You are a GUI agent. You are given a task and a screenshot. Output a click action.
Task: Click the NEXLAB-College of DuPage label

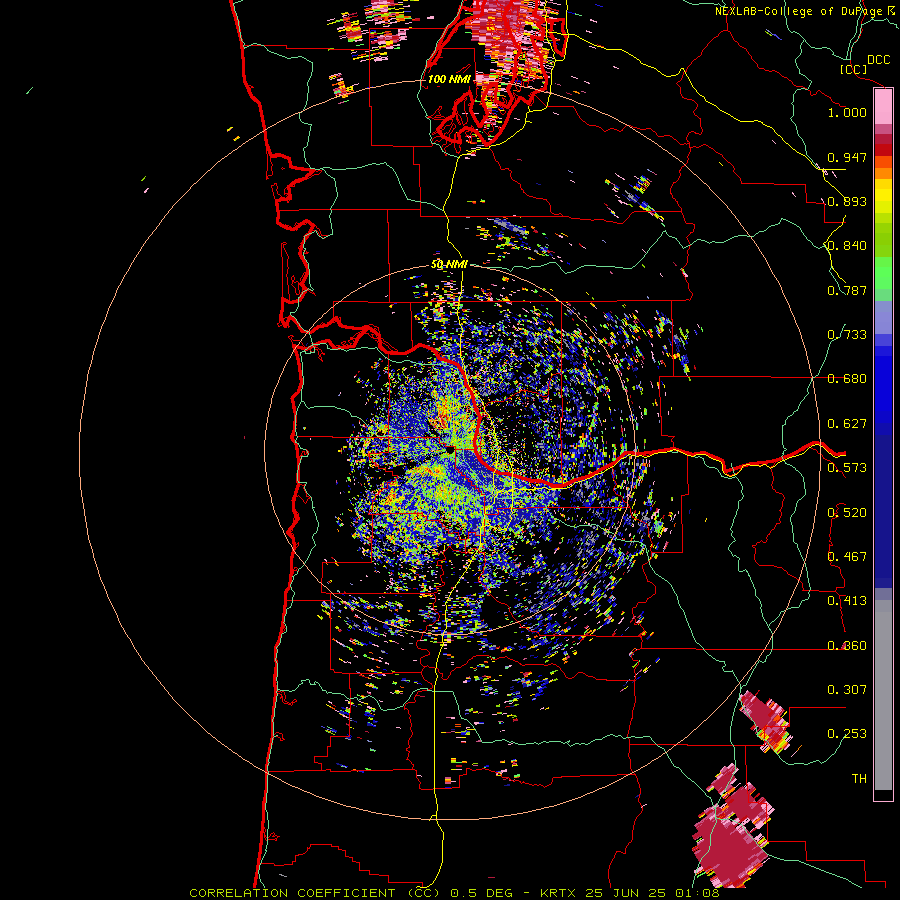point(798,11)
